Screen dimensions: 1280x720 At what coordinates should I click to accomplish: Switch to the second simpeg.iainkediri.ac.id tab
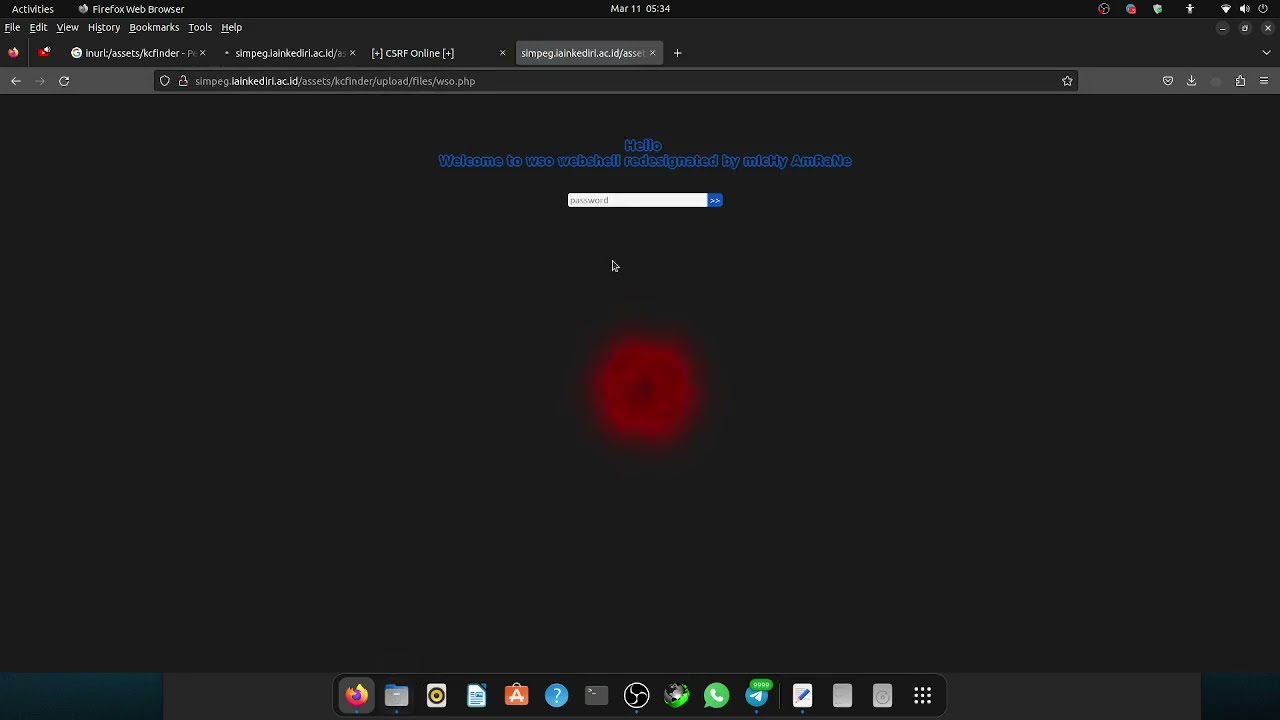[590, 53]
